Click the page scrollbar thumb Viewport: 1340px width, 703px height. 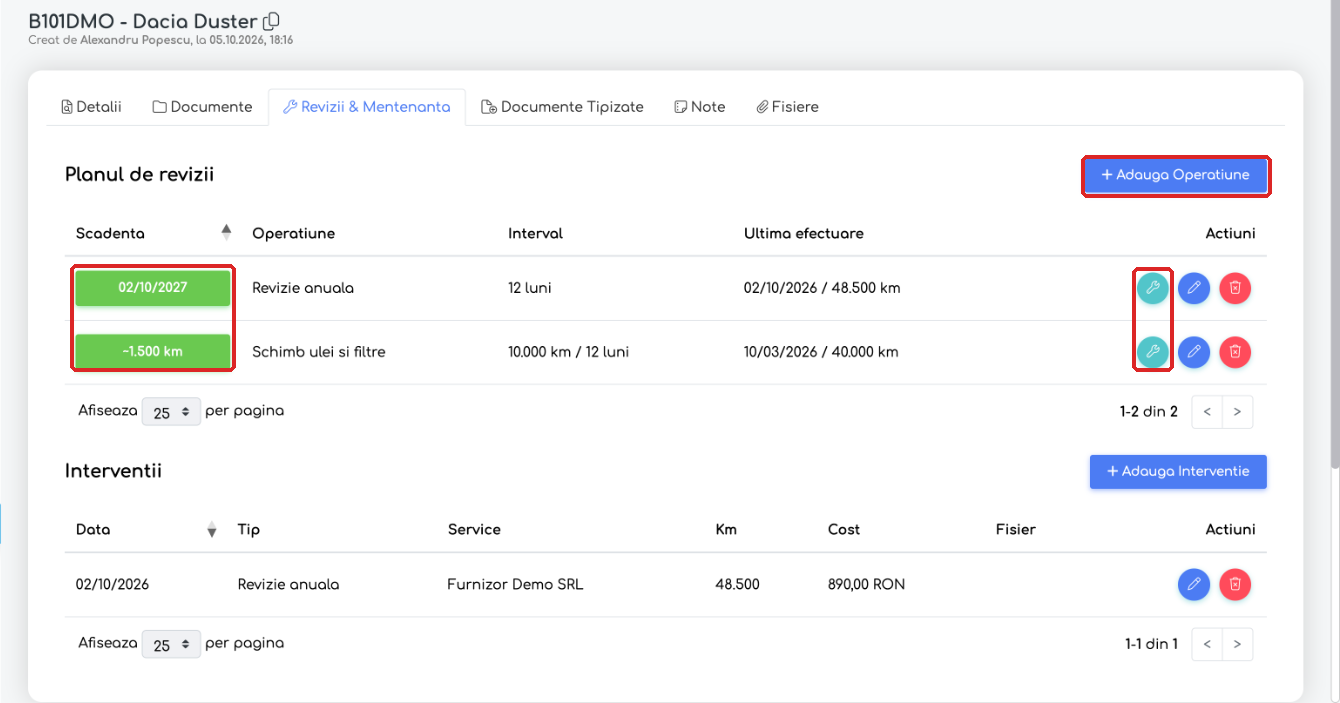1335,235
